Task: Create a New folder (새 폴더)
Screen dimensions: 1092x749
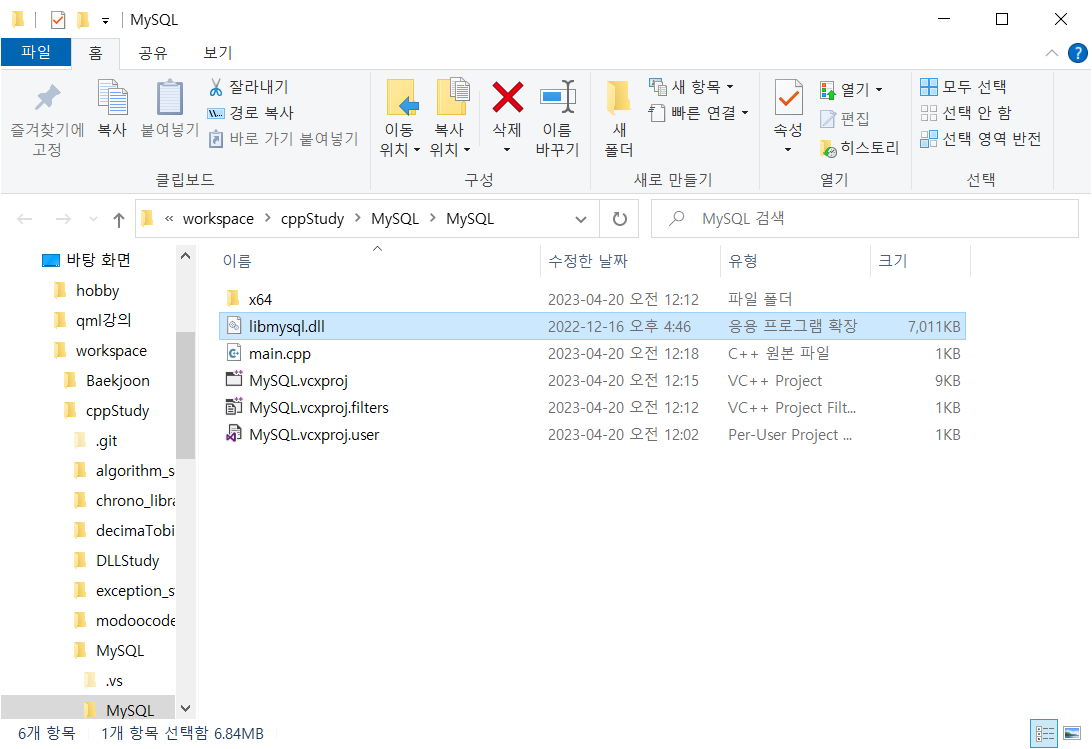Action: tap(619, 117)
